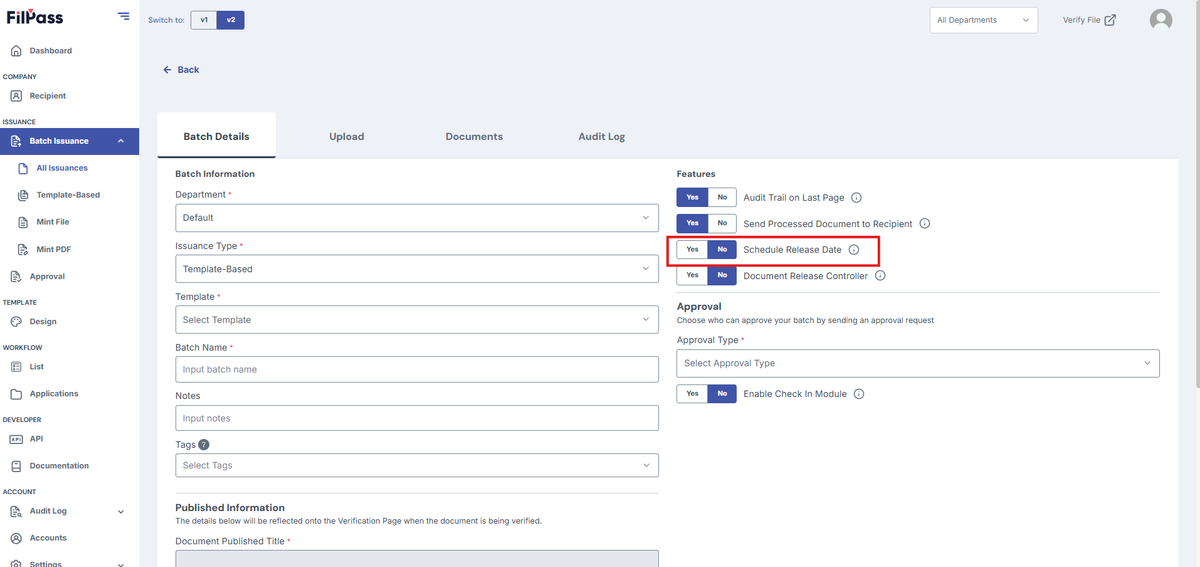
Task: Expand the Audit Log sidebar chevron
Action: (x=121, y=511)
